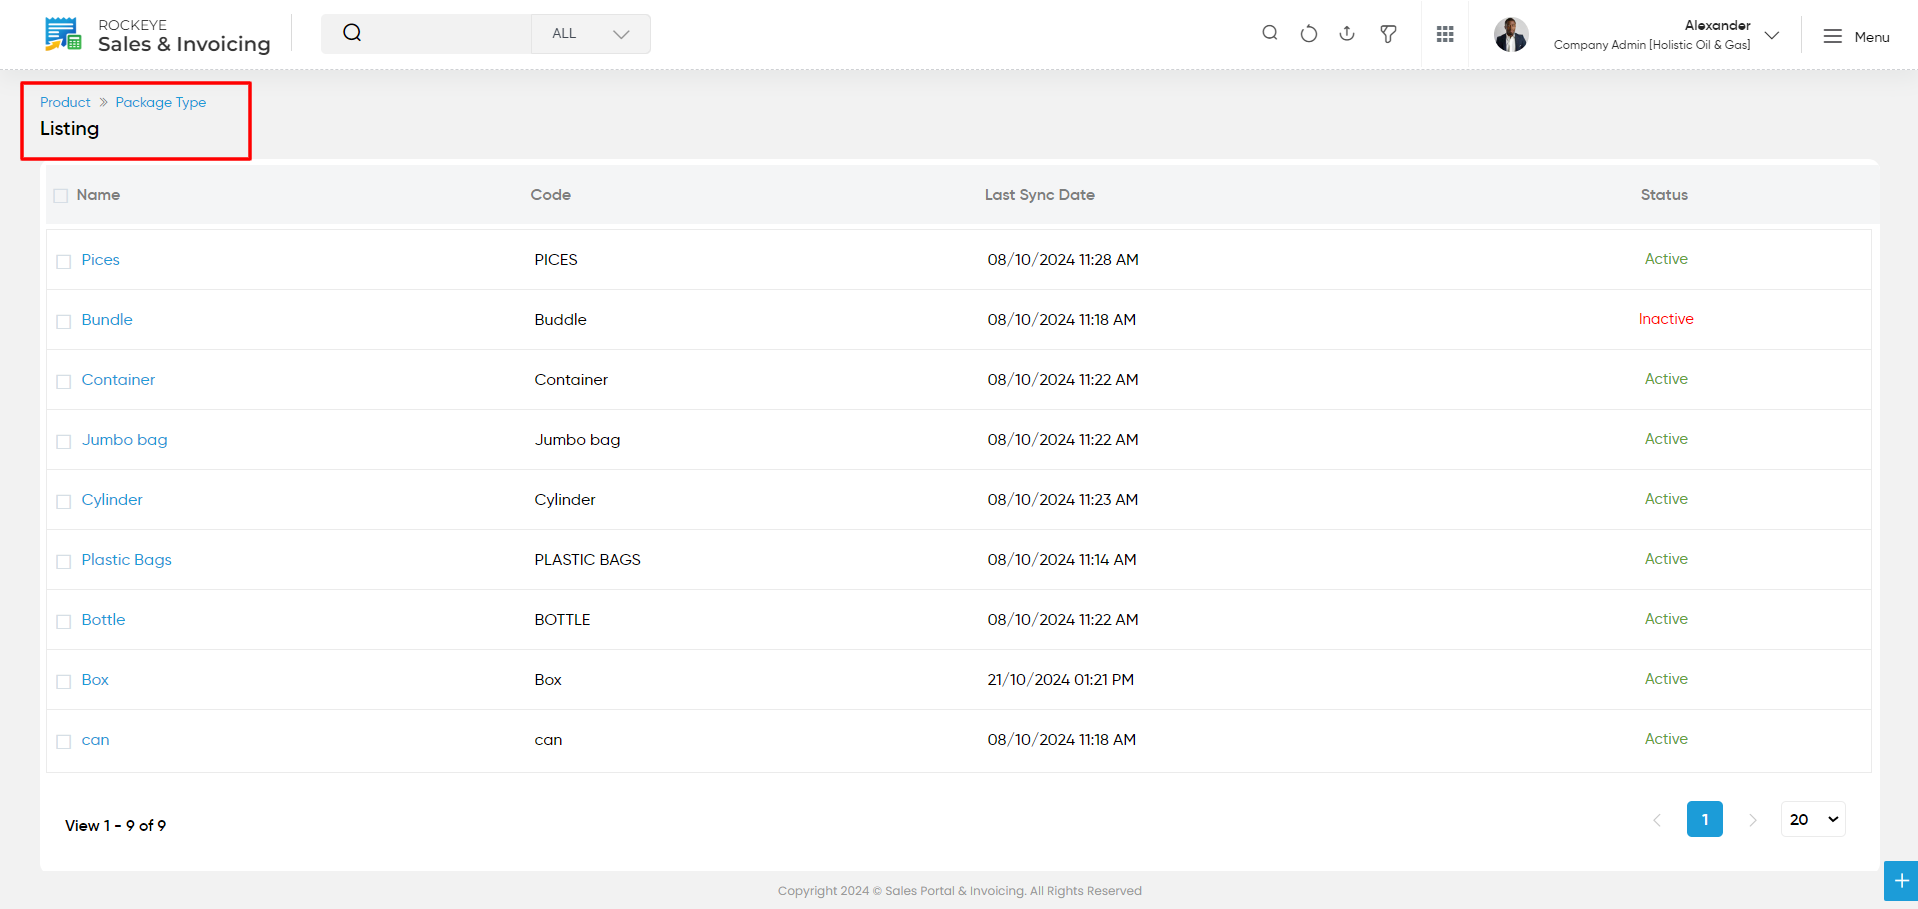Check the Container row checkbox
This screenshot has height=909, width=1918.
[64, 381]
